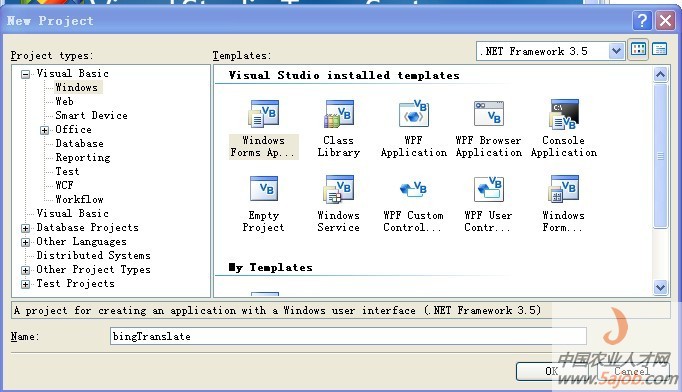This screenshot has height=392, width=682.
Task: Switch templates to small icons view
Action: pos(660,50)
